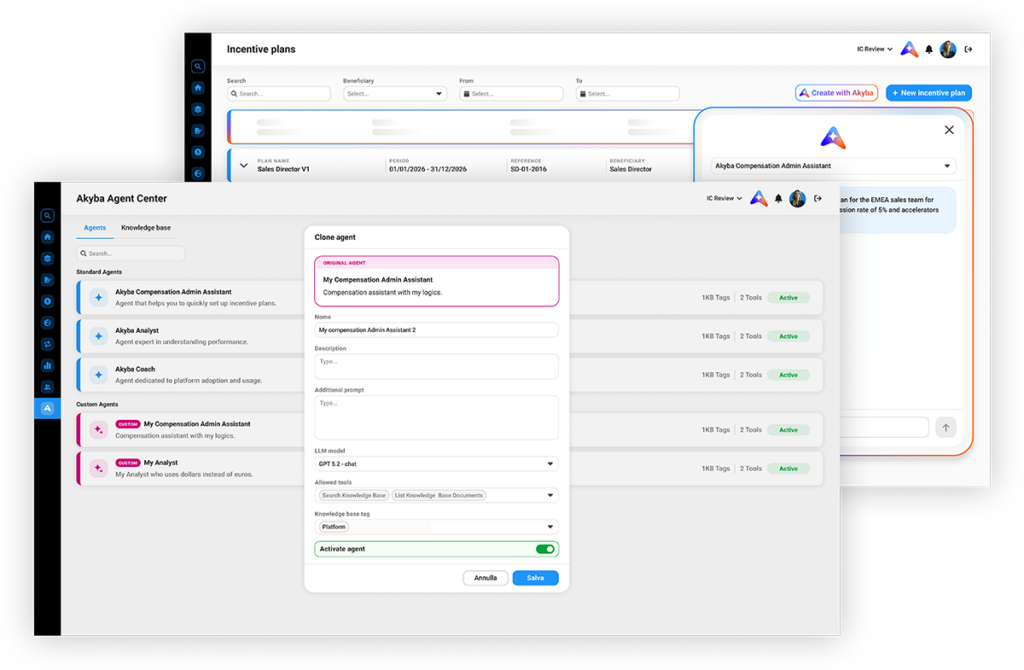Go to home icon in Agent Center sidebar
Viewport: 1024px width, 670px height.
[x=47, y=237]
